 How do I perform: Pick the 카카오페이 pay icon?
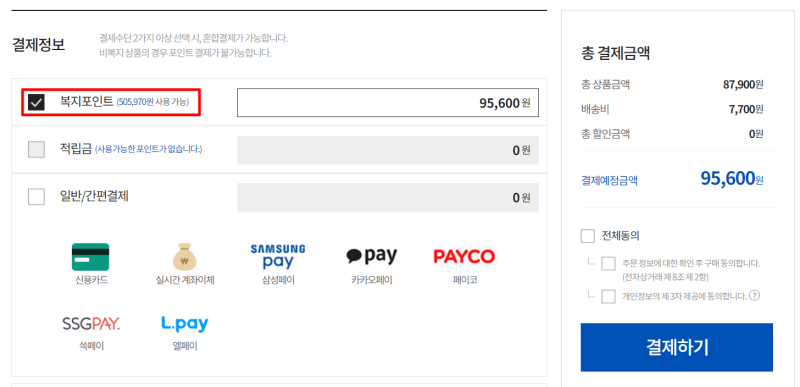click(371, 255)
